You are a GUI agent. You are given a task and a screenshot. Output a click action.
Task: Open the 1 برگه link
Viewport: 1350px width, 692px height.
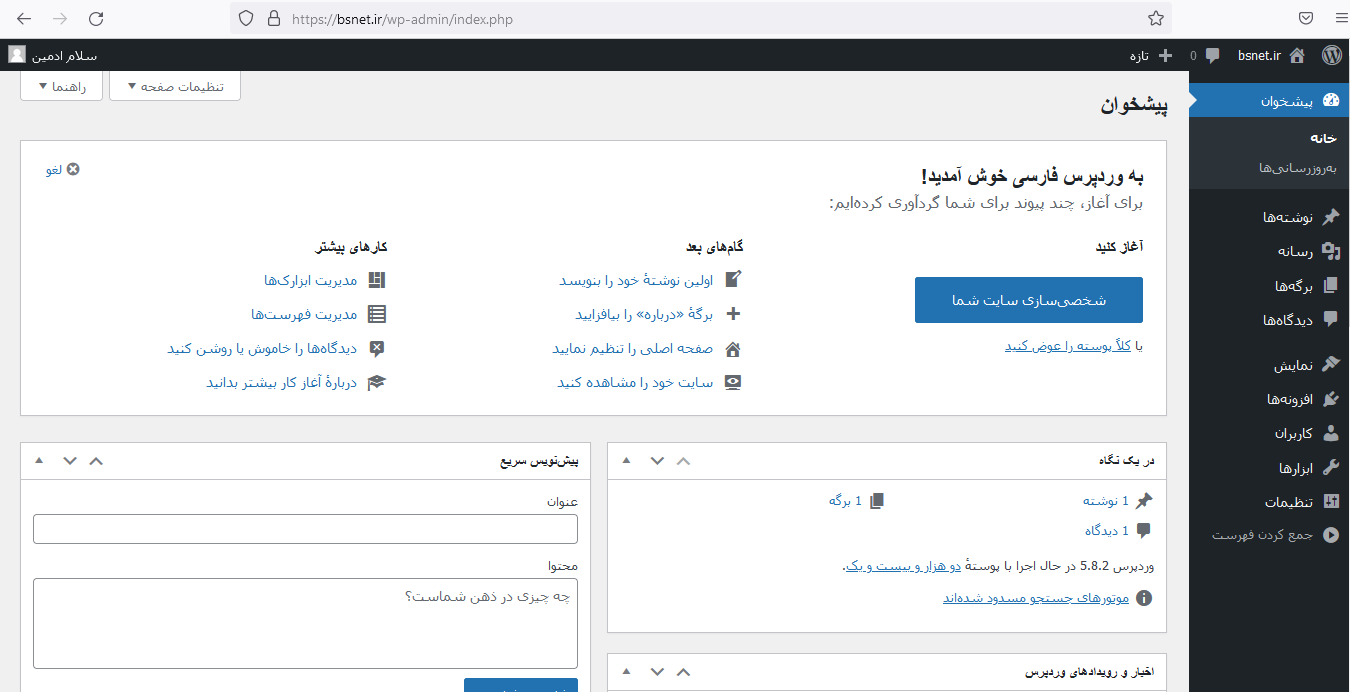(x=845, y=500)
